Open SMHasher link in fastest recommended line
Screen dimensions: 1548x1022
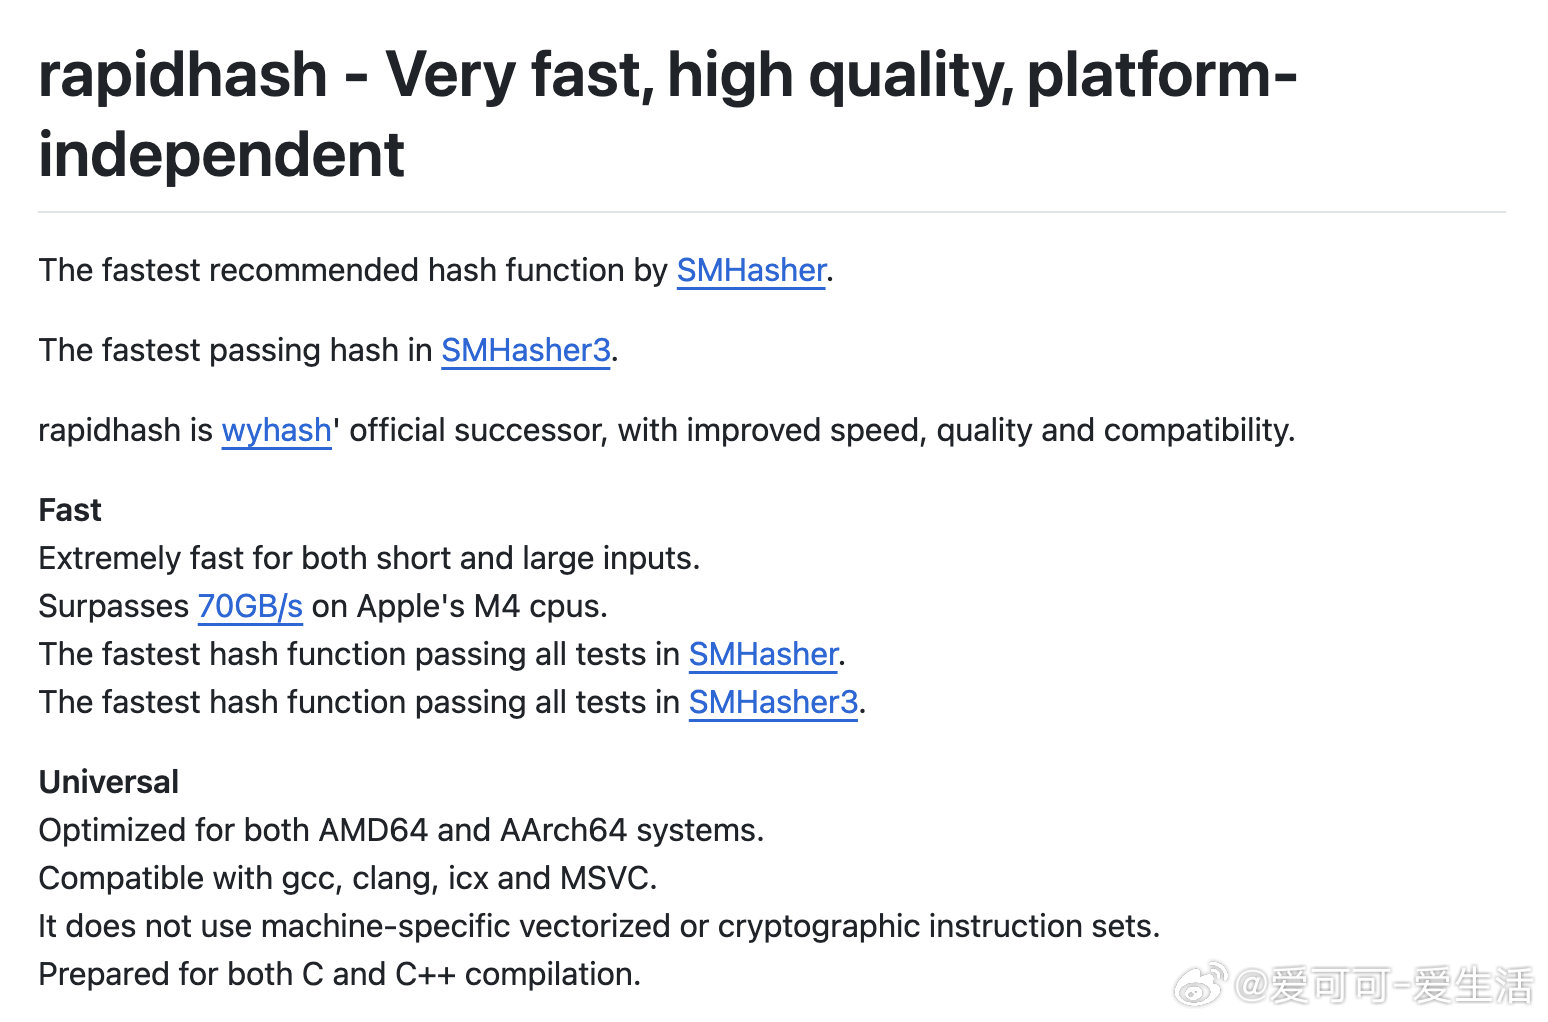point(751,270)
